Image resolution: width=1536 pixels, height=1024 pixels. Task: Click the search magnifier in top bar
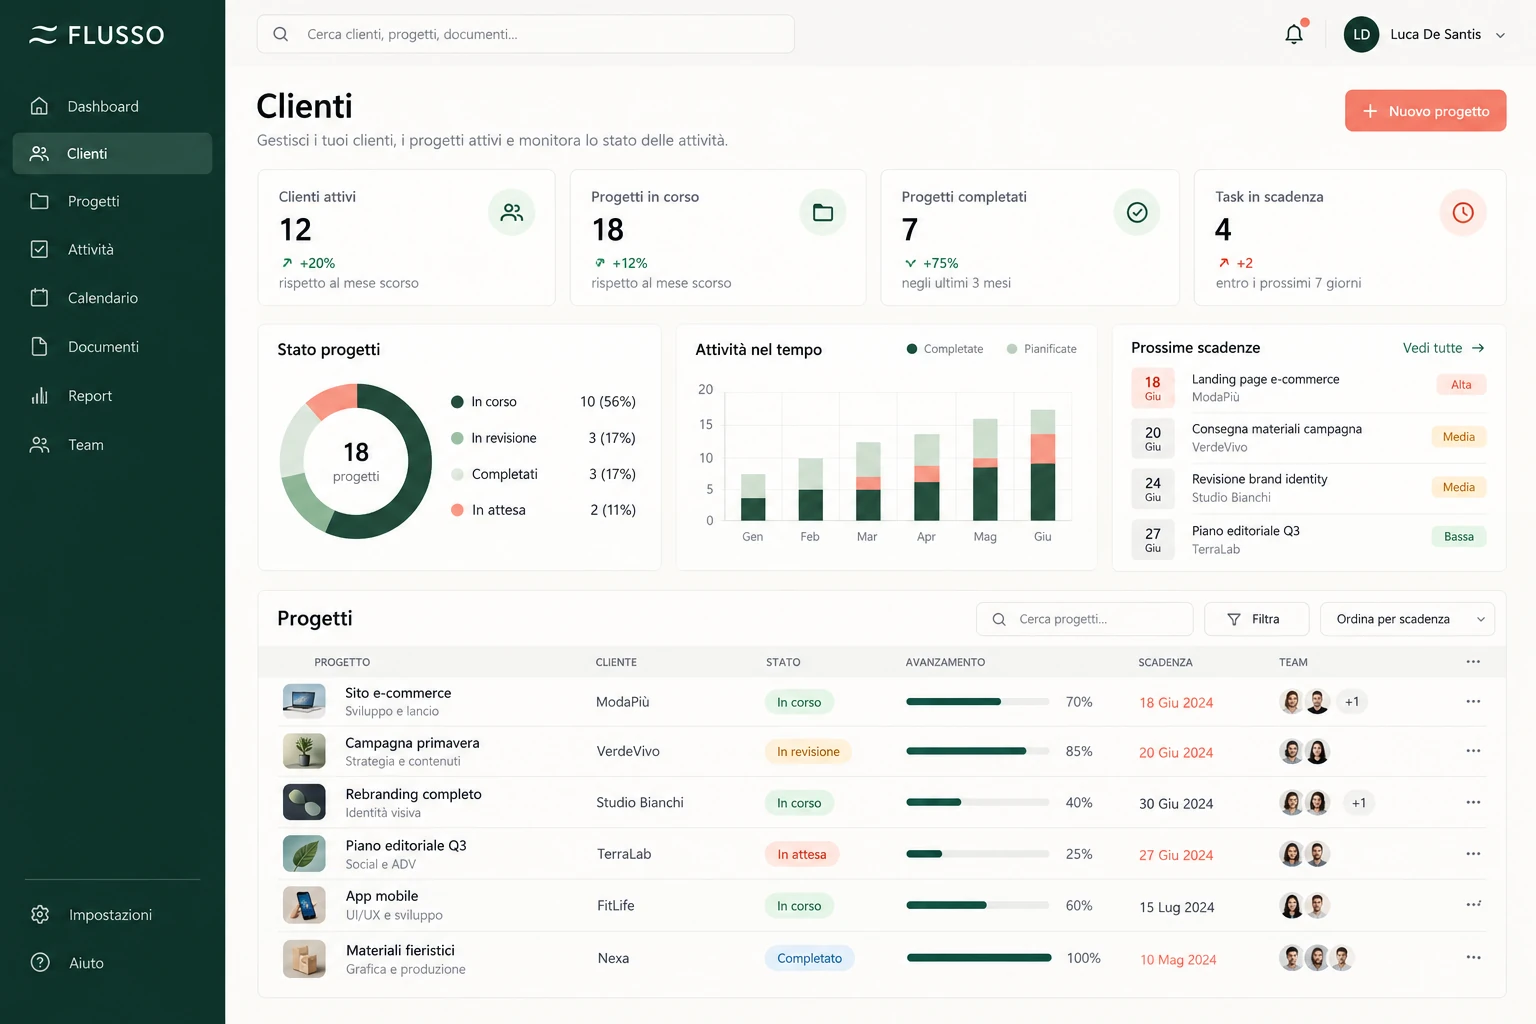281,34
